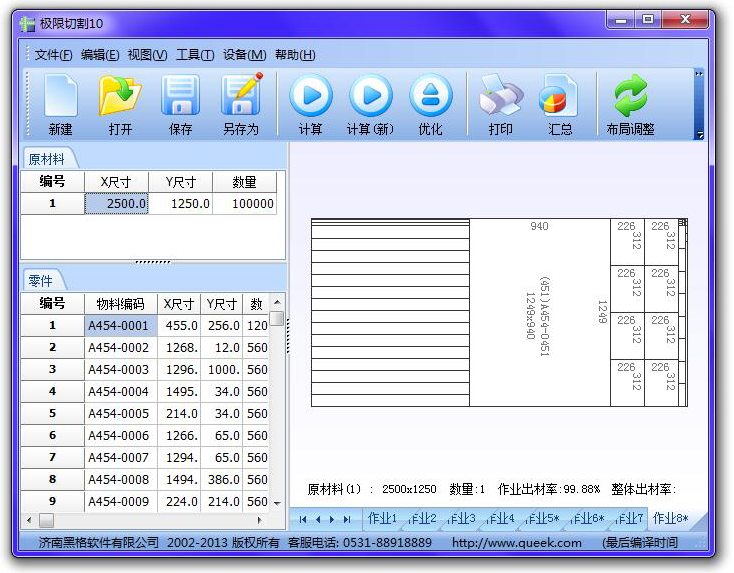Run the 计算(新) play icon

point(371,96)
